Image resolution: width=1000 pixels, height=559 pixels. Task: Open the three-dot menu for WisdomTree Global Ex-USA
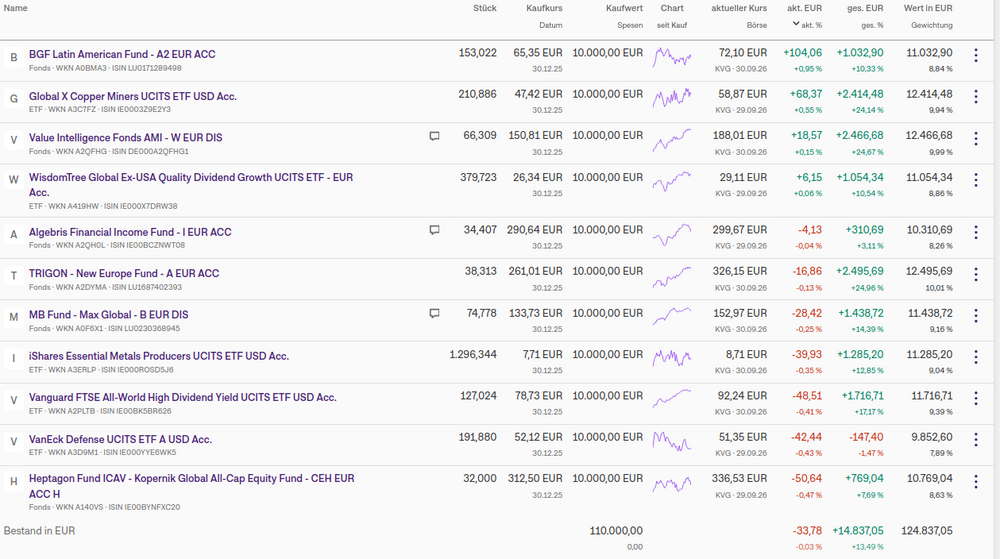point(975,180)
